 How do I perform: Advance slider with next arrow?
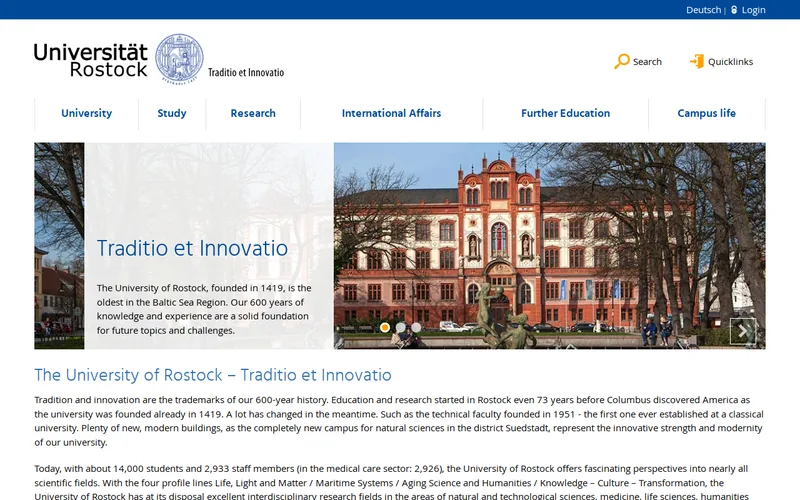[x=743, y=331]
